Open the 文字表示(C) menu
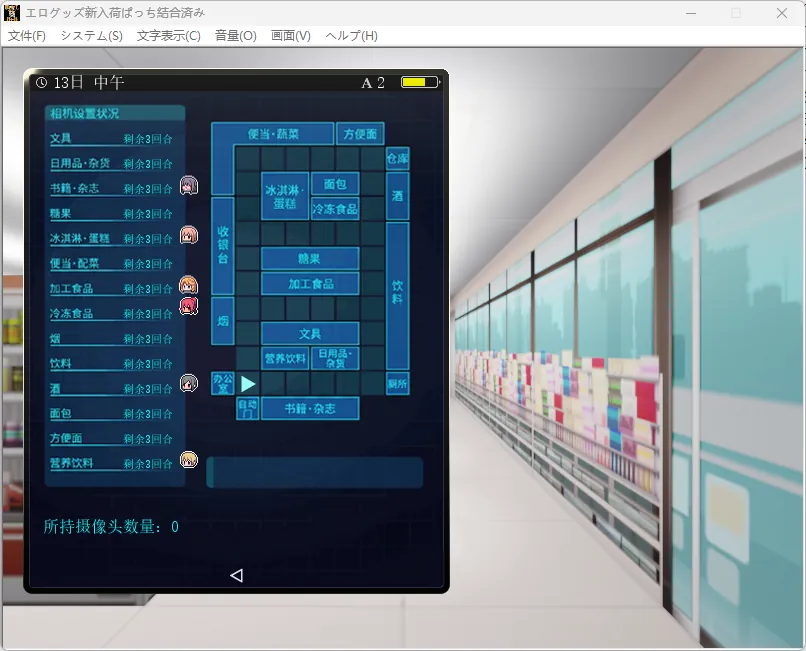The height and width of the screenshot is (651, 806). click(169, 35)
